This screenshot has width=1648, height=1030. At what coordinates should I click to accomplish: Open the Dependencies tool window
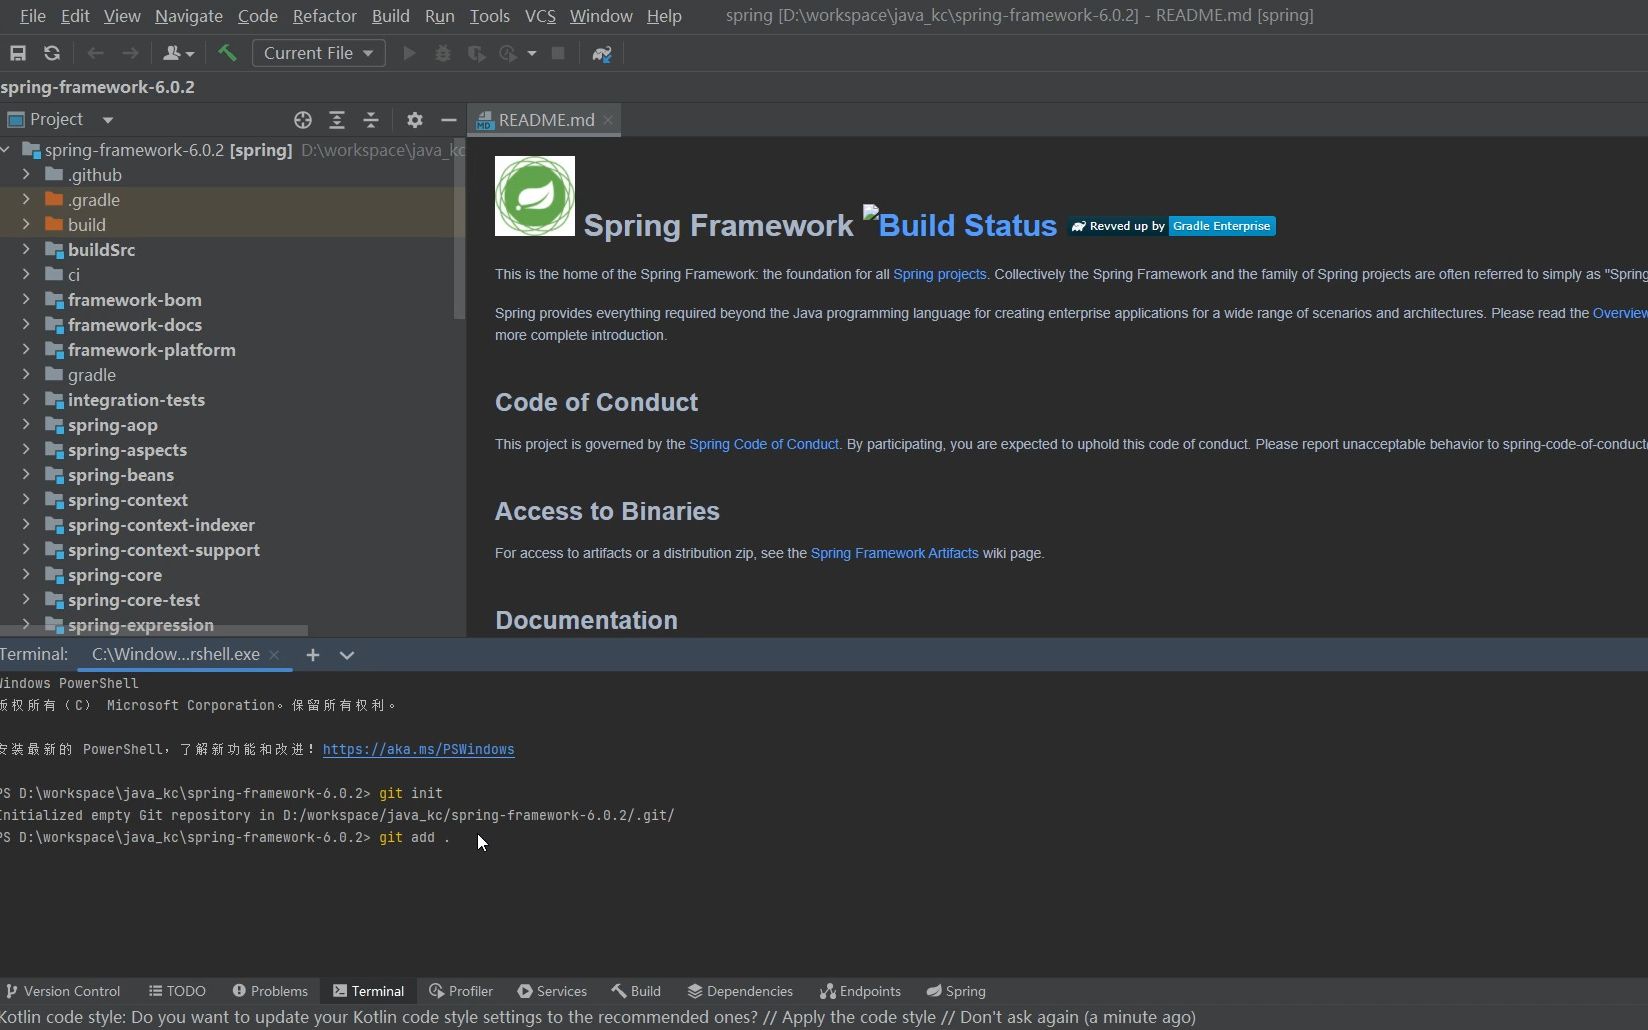pos(740,991)
